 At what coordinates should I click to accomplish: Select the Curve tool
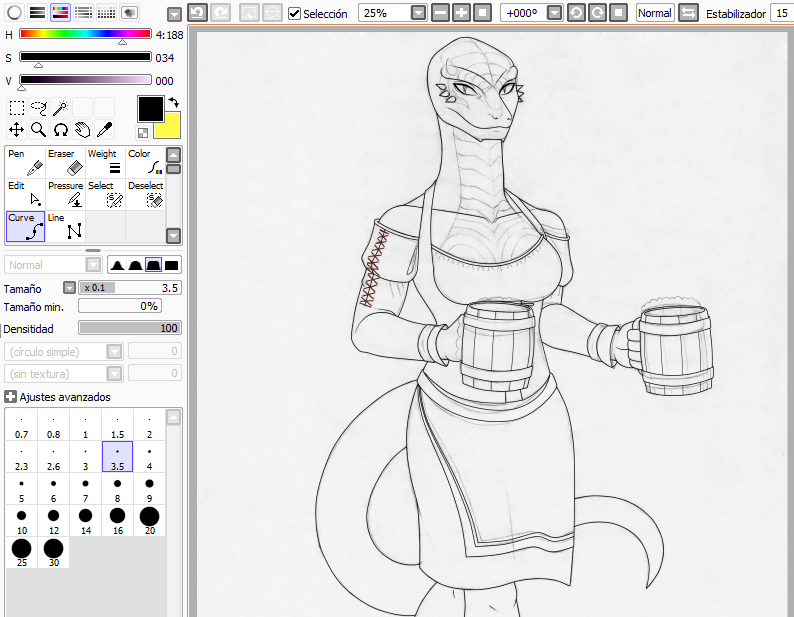pyautogui.click(x=25, y=226)
